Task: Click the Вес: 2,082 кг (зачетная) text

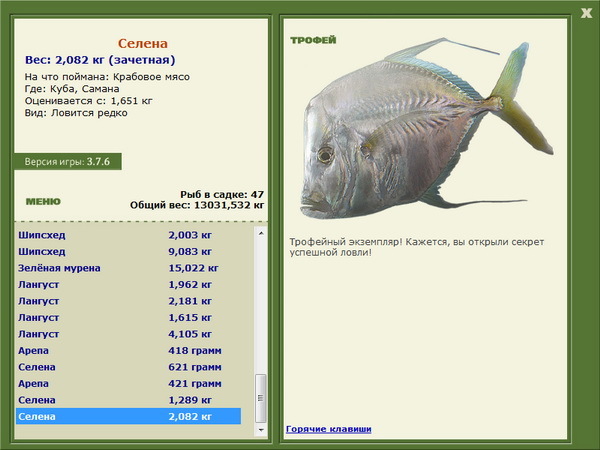Action: tap(100, 60)
